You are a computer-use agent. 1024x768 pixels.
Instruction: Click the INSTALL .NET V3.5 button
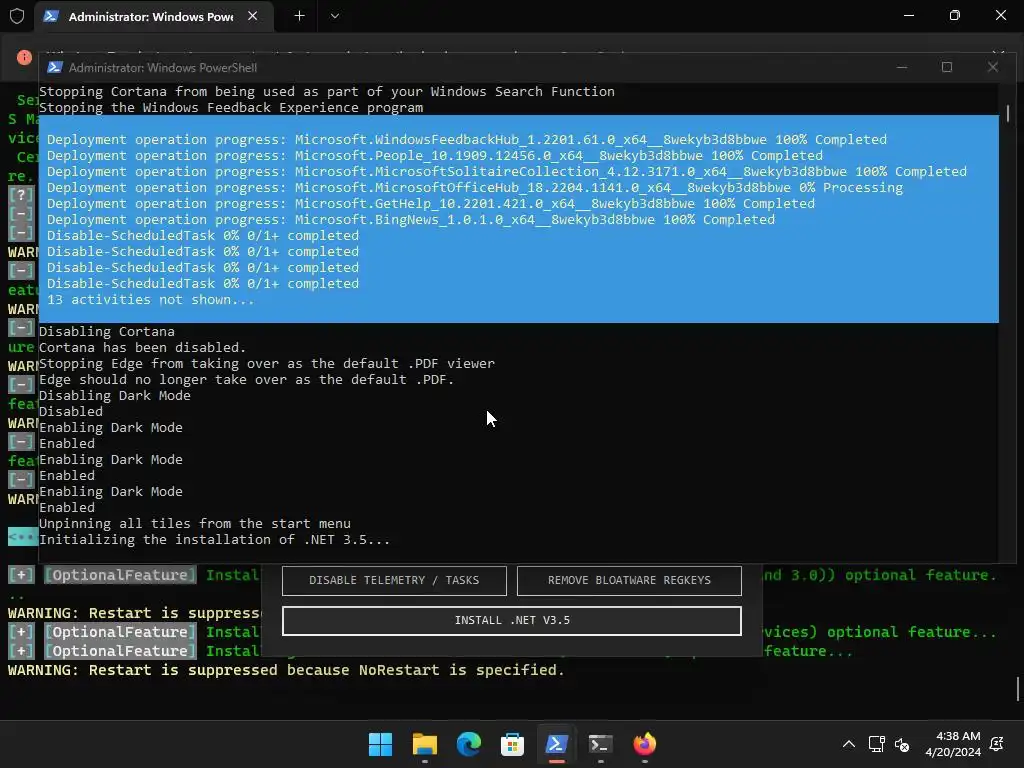511,620
